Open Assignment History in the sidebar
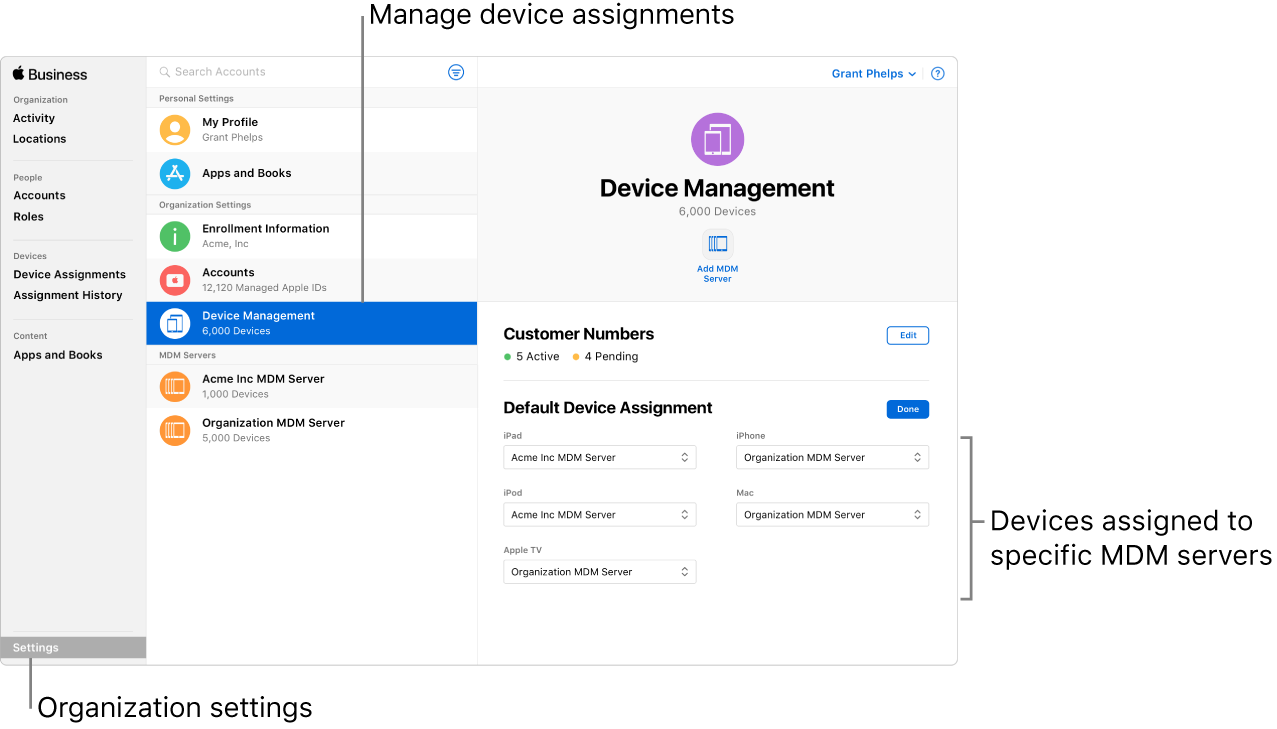The image size is (1277, 729). (67, 296)
